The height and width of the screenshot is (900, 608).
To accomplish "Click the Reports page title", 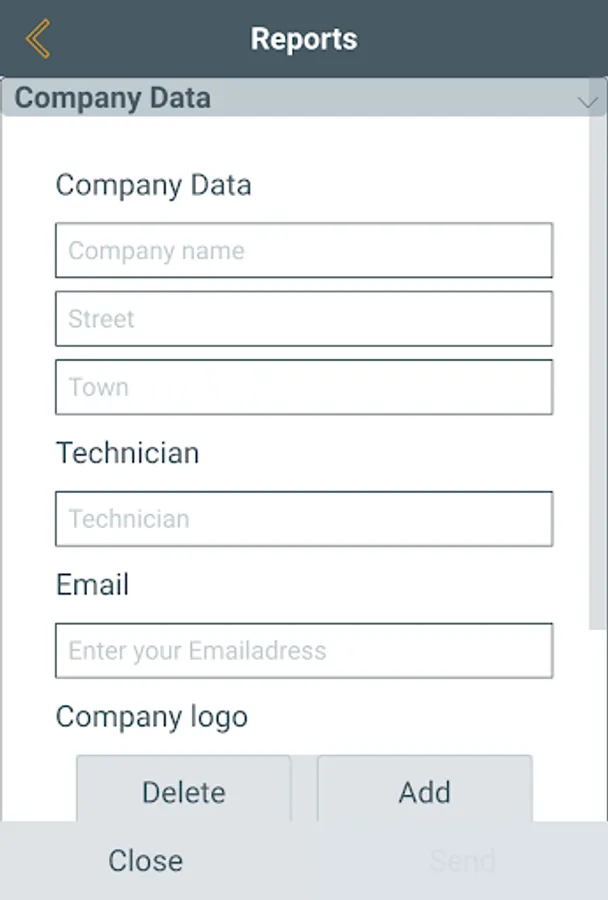I will (304, 39).
